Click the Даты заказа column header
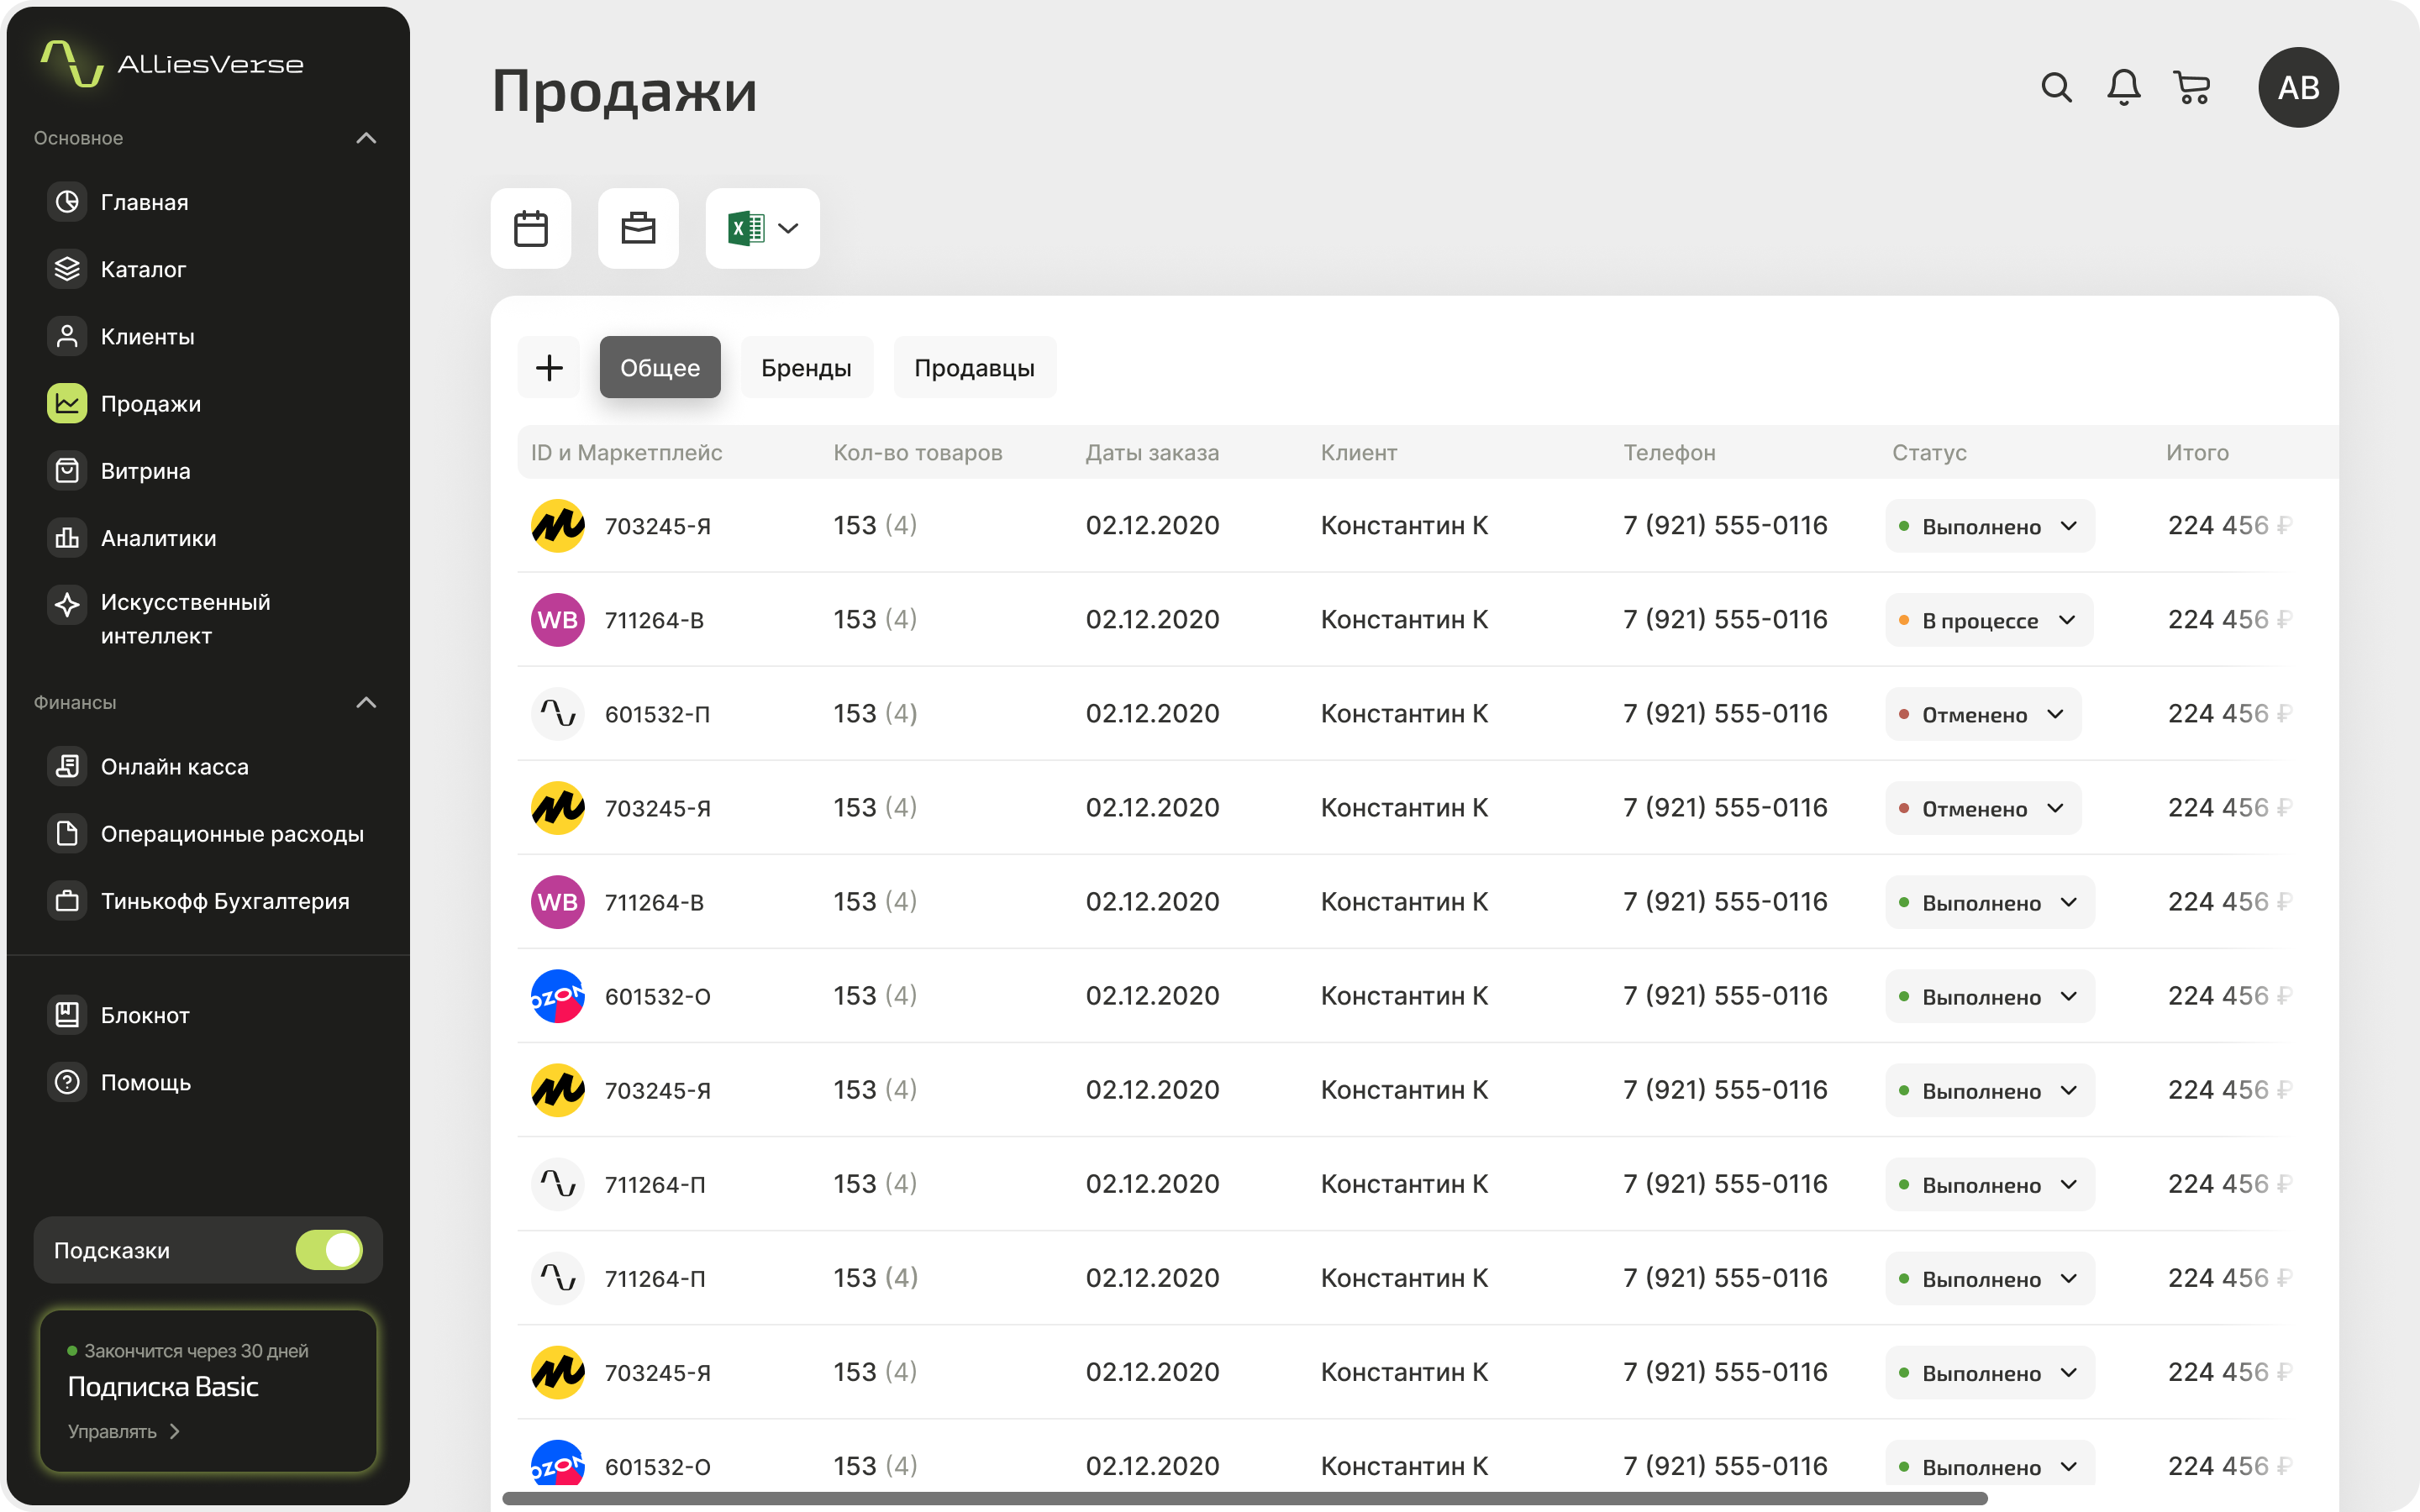The height and width of the screenshot is (1512, 2420). (1152, 452)
